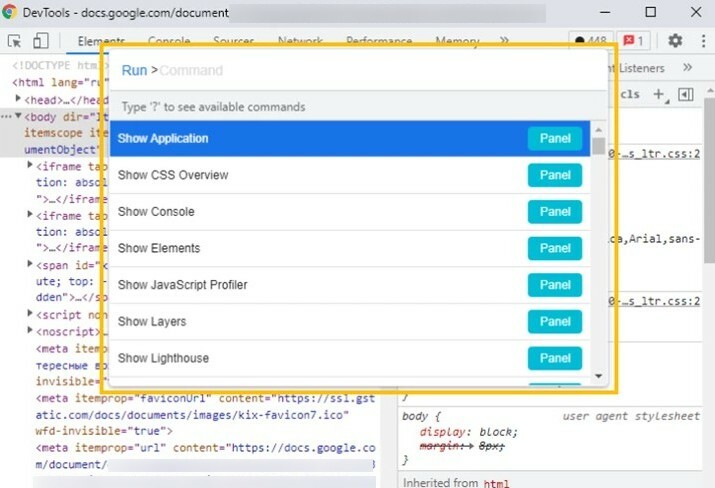Open the Event Listeners tab

[636, 68]
